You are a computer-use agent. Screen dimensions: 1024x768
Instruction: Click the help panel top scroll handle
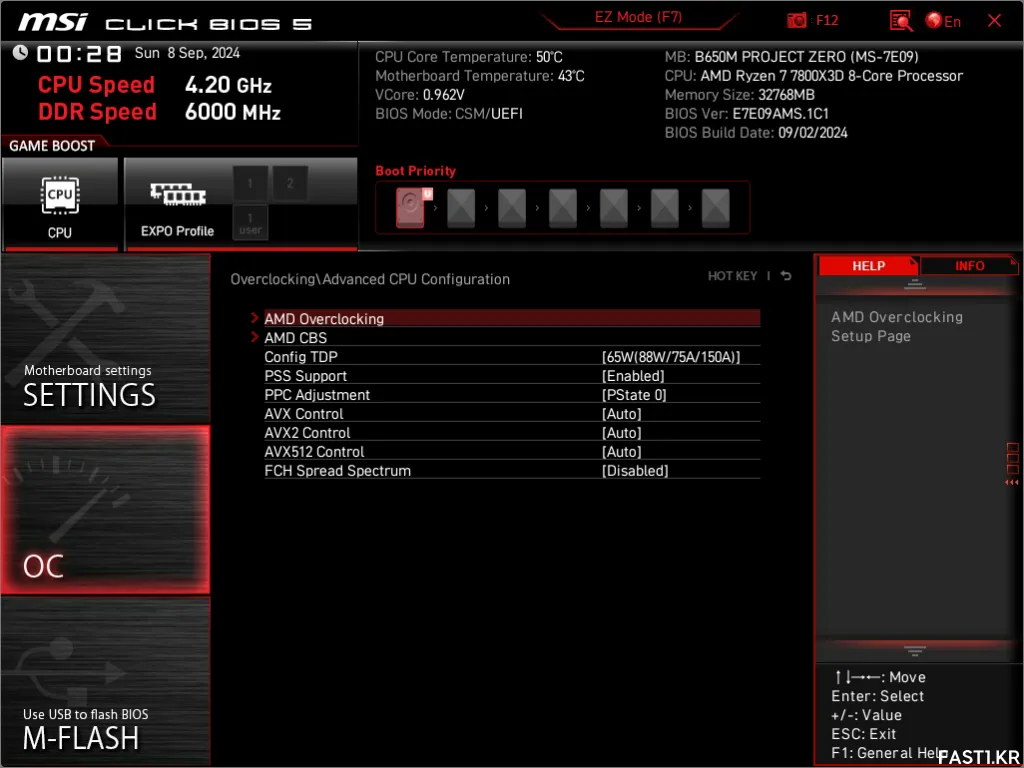tap(914, 284)
